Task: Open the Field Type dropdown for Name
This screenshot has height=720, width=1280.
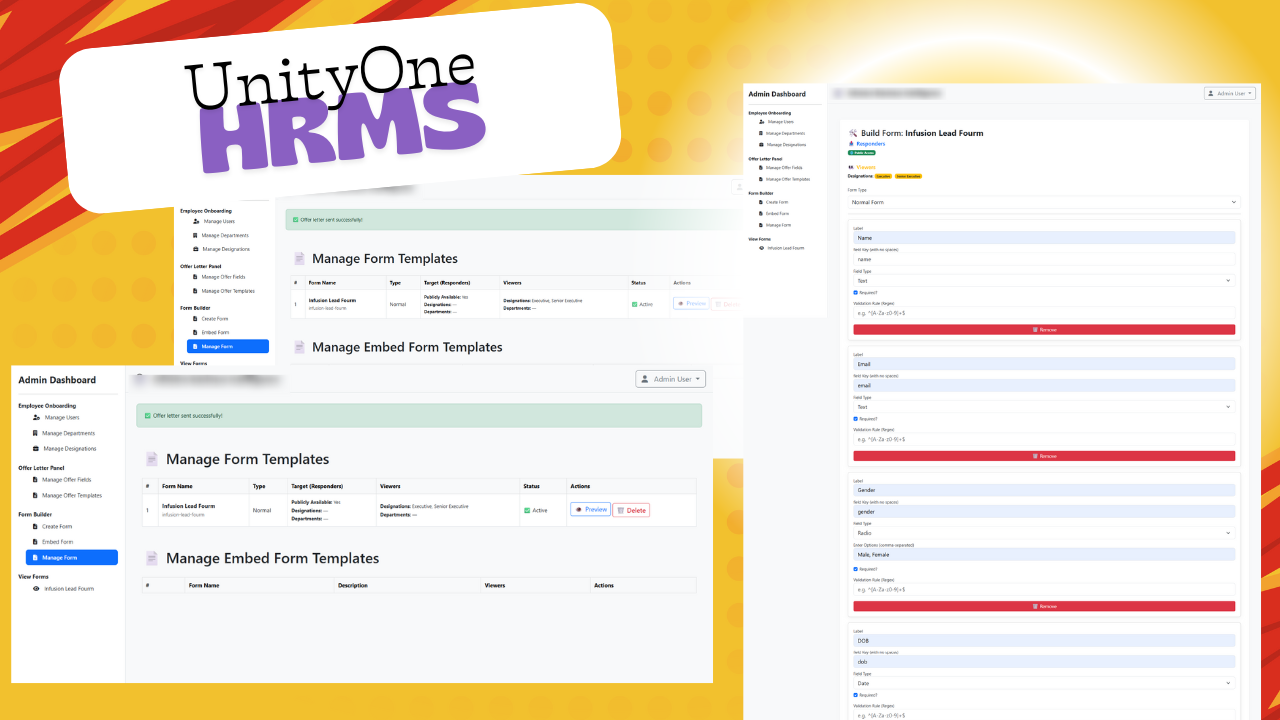Action: click(x=1043, y=280)
